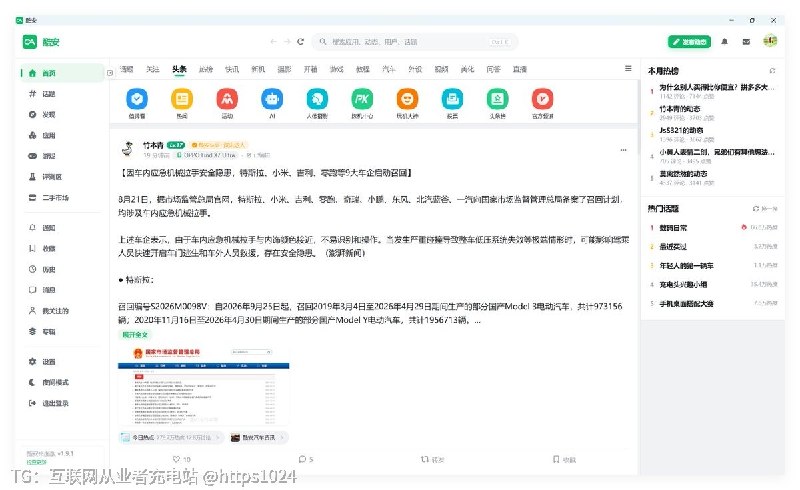Collapse the sidebar with the small toggle icon

pyautogui.click(x=110, y=73)
